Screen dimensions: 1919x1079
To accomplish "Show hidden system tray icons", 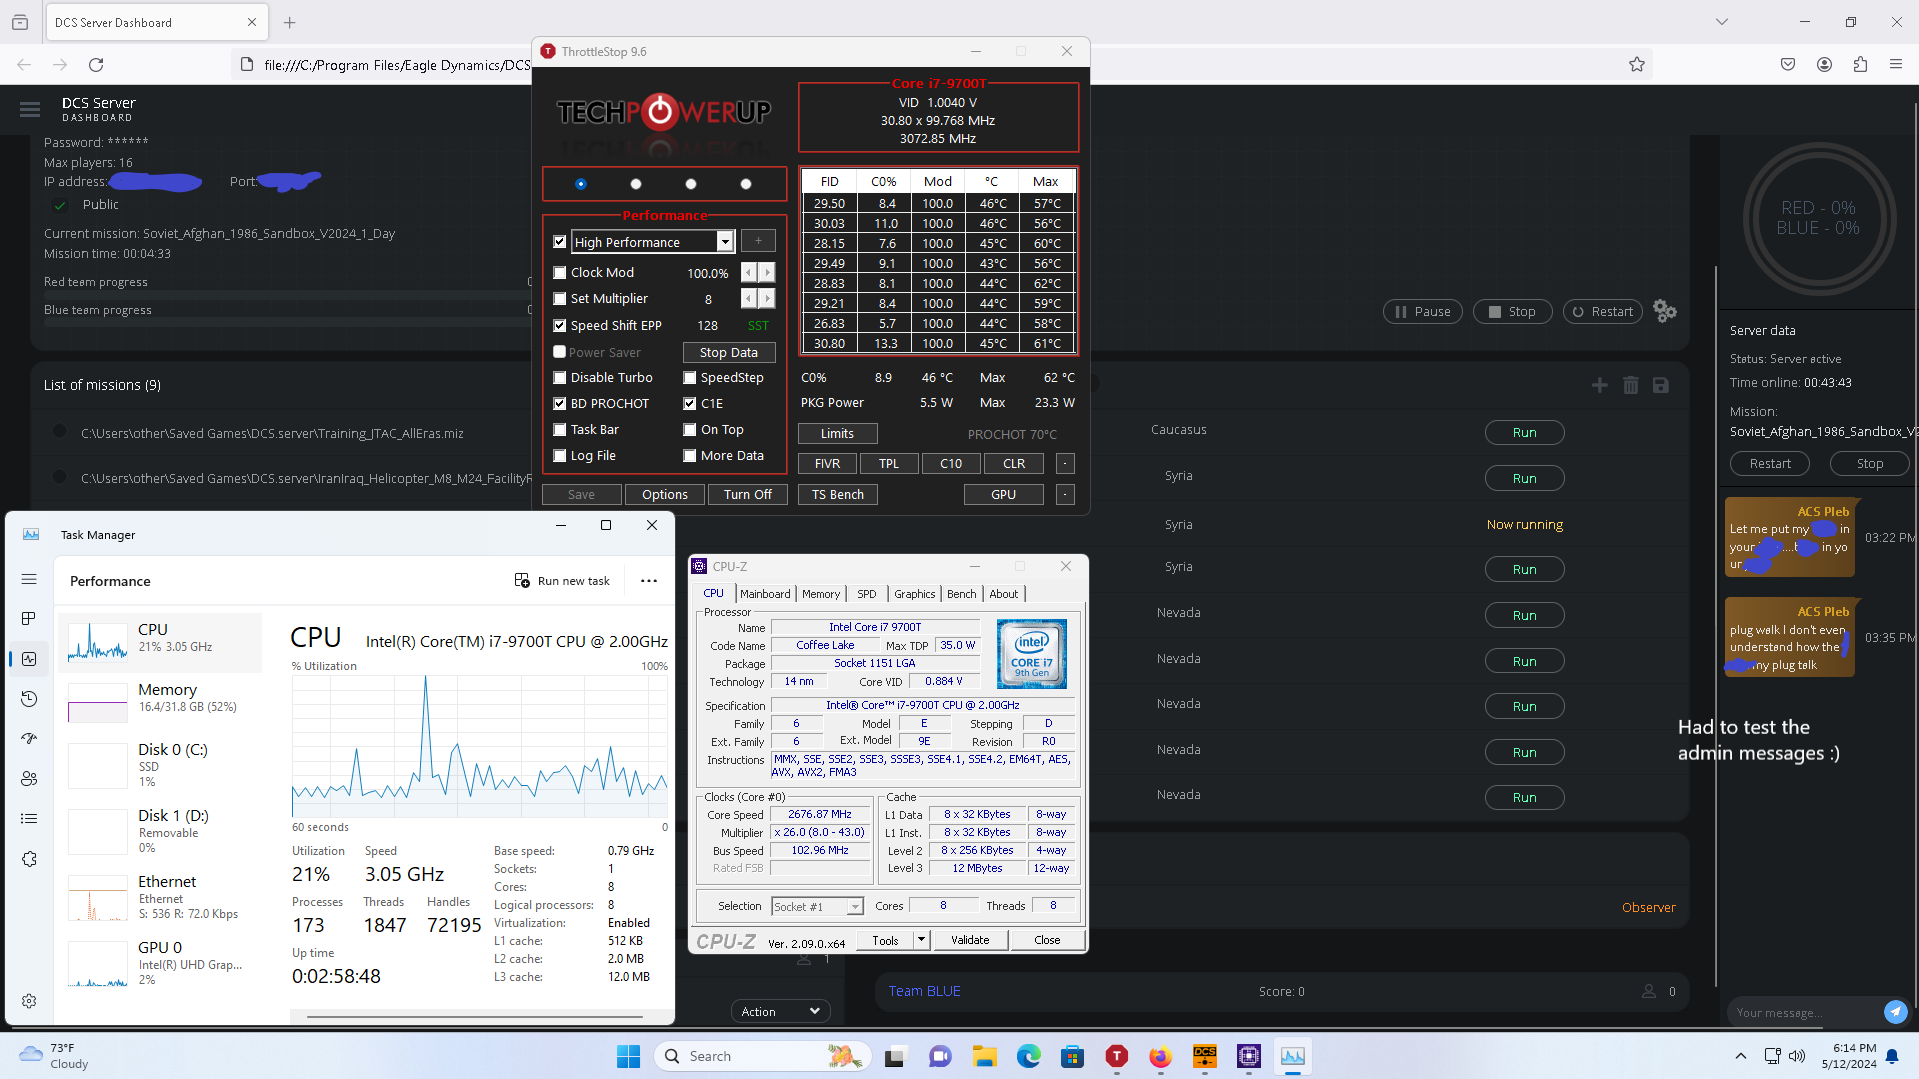I will (x=1741, y=1056).
